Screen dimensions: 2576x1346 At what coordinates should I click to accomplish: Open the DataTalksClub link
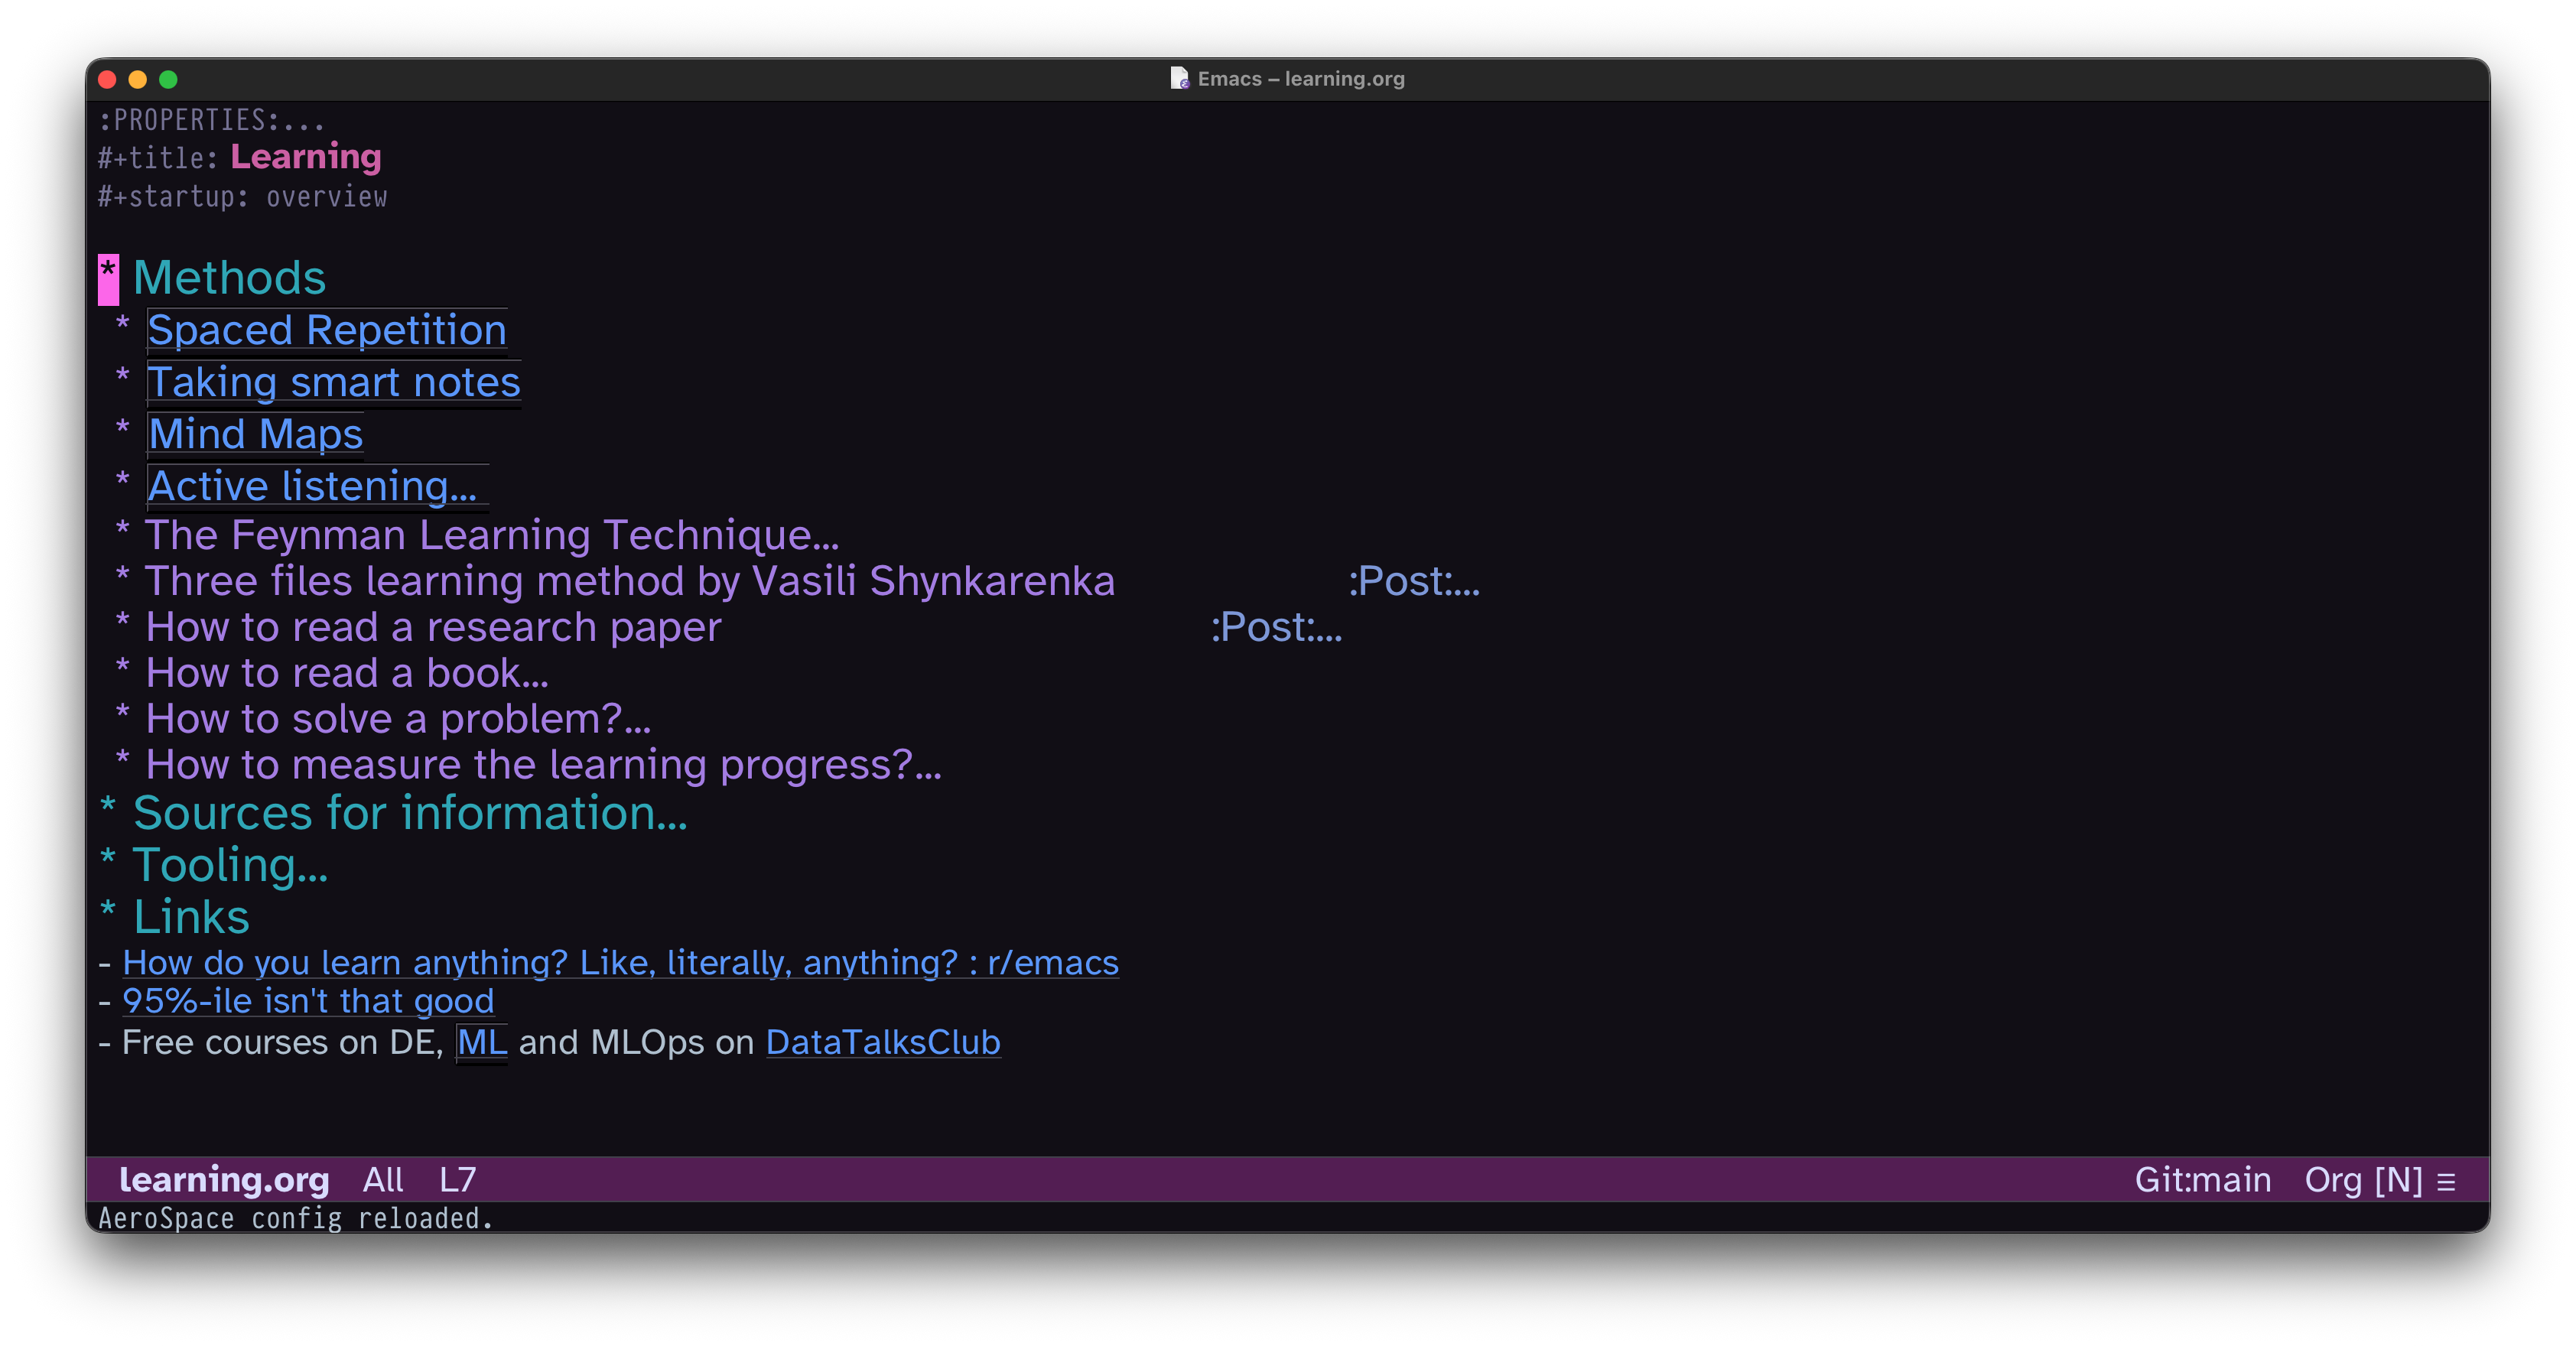click(x=881, y=1043)
